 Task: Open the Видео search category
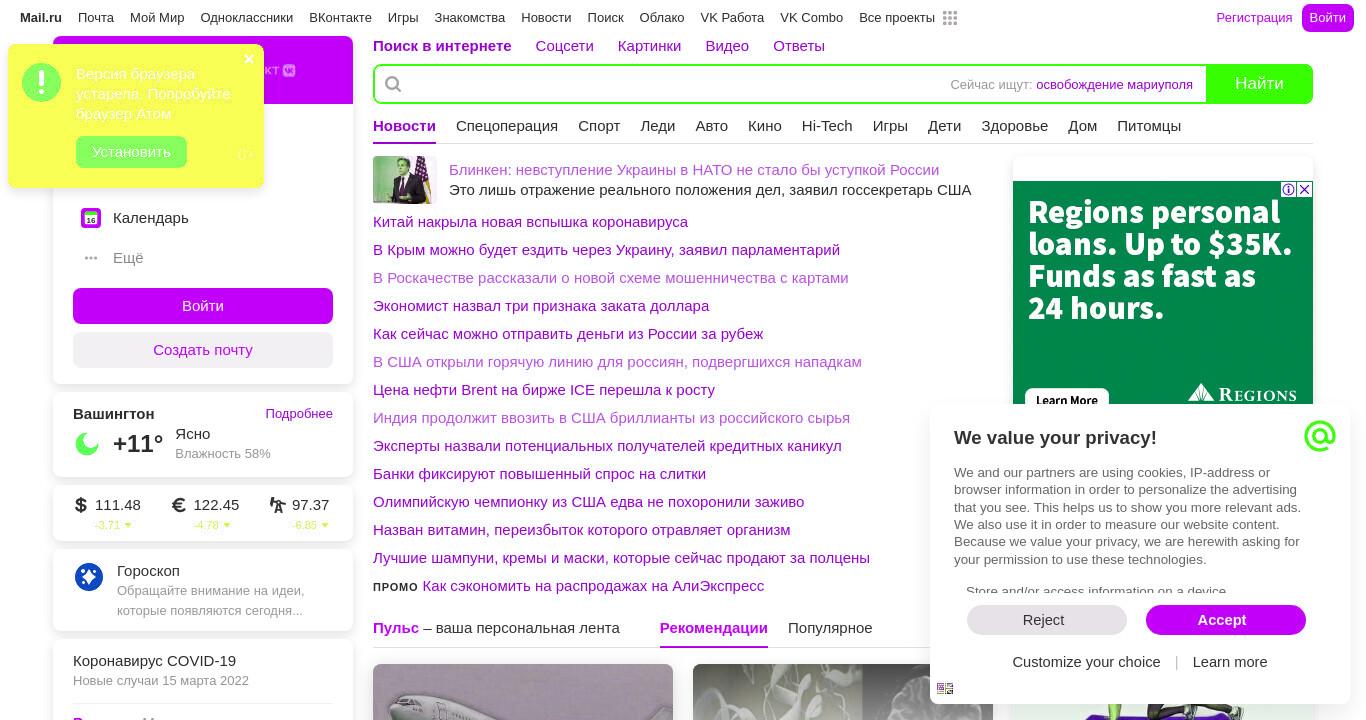click(727, 46)
